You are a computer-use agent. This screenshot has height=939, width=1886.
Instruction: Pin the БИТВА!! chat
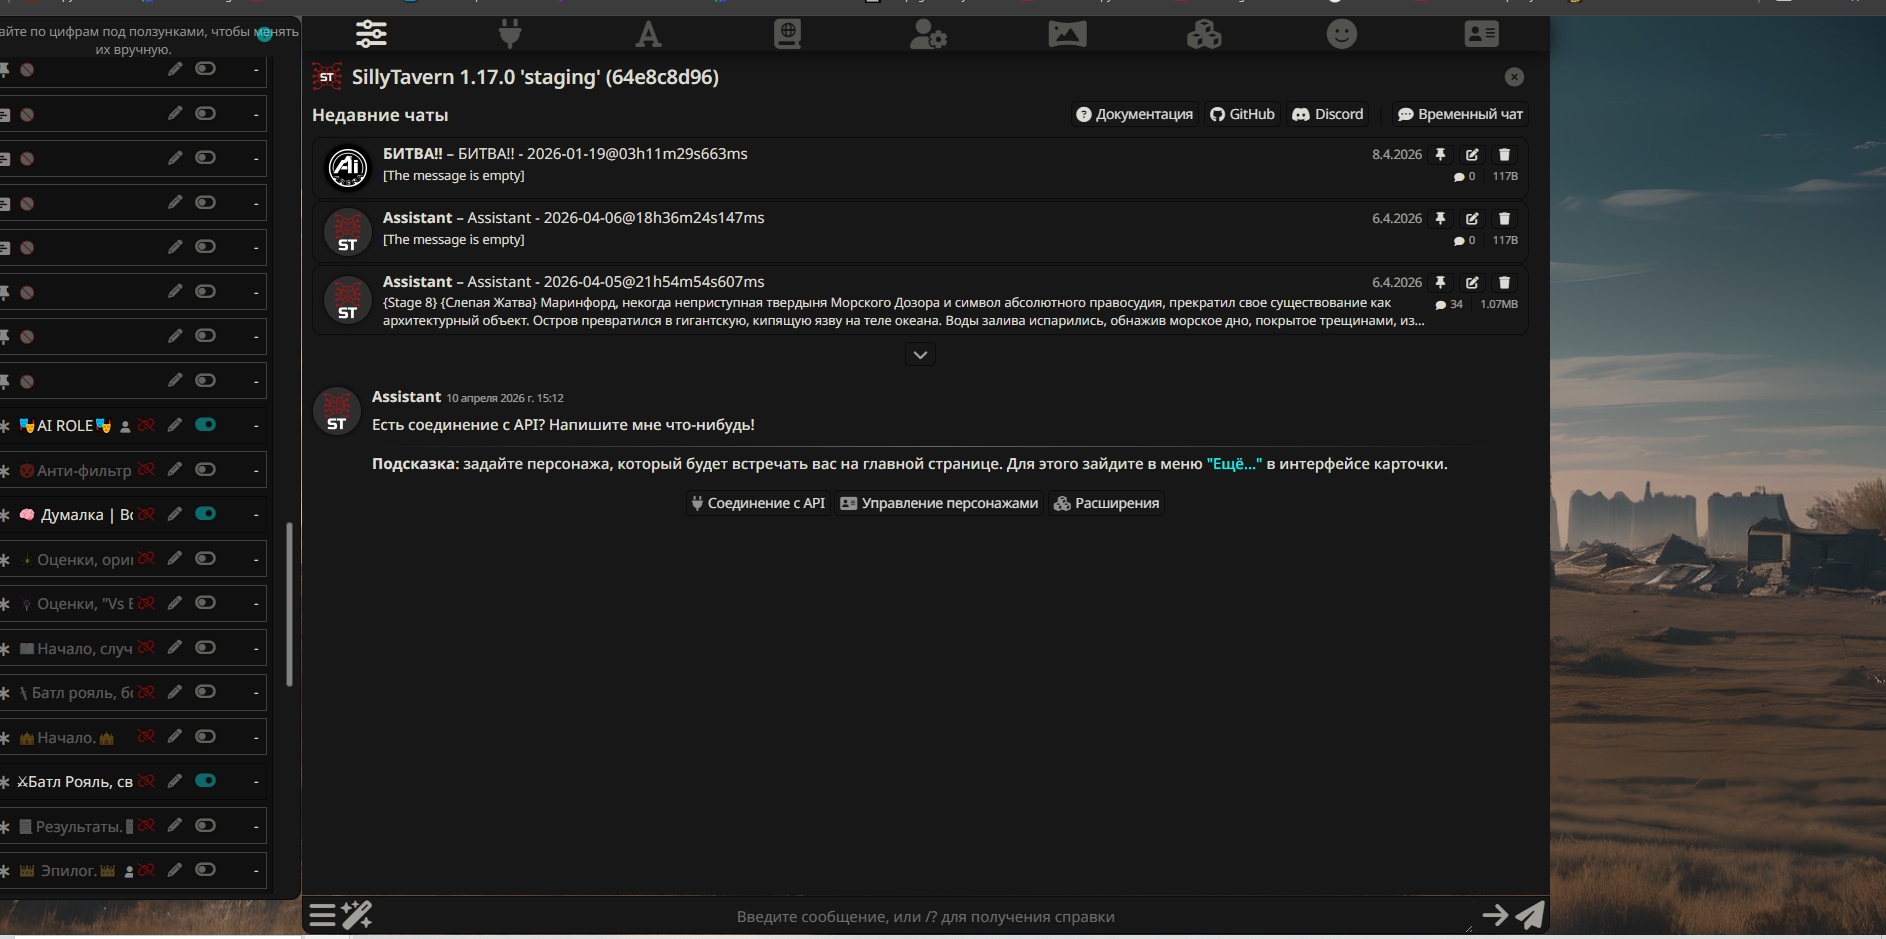pyautogui.click(x=1440, y=155)
